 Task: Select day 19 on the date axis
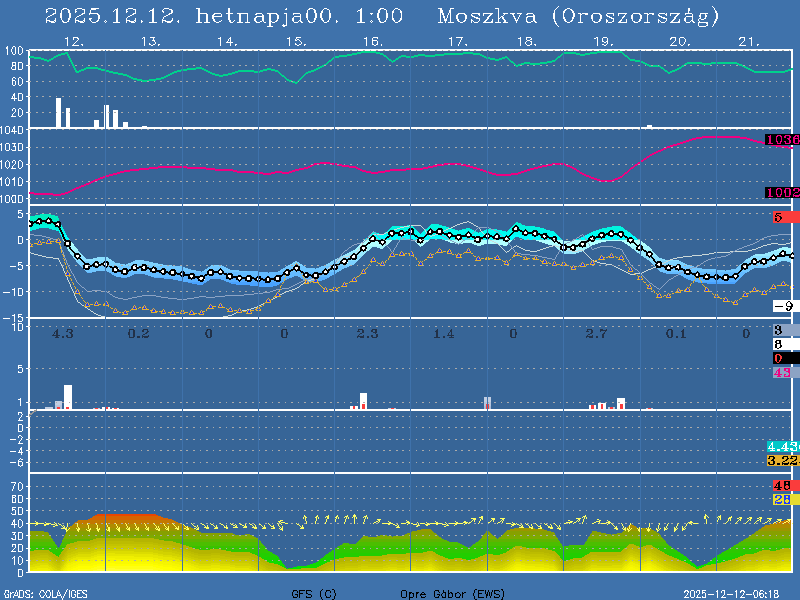[603, 42]
